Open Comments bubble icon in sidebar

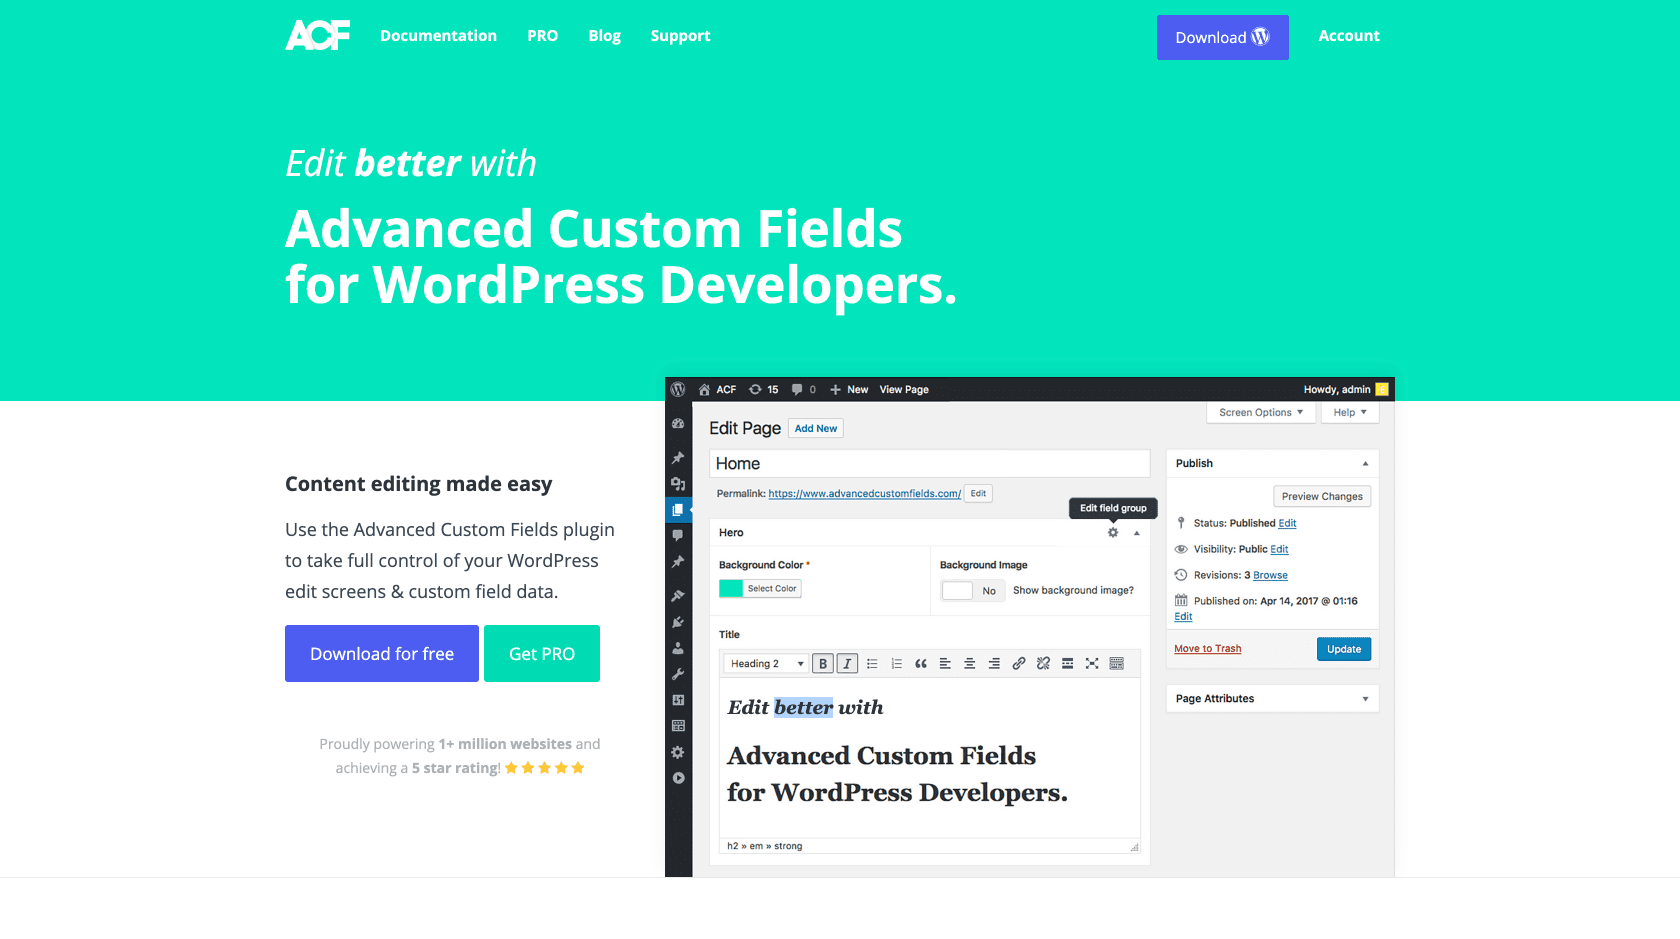(678, 536)
